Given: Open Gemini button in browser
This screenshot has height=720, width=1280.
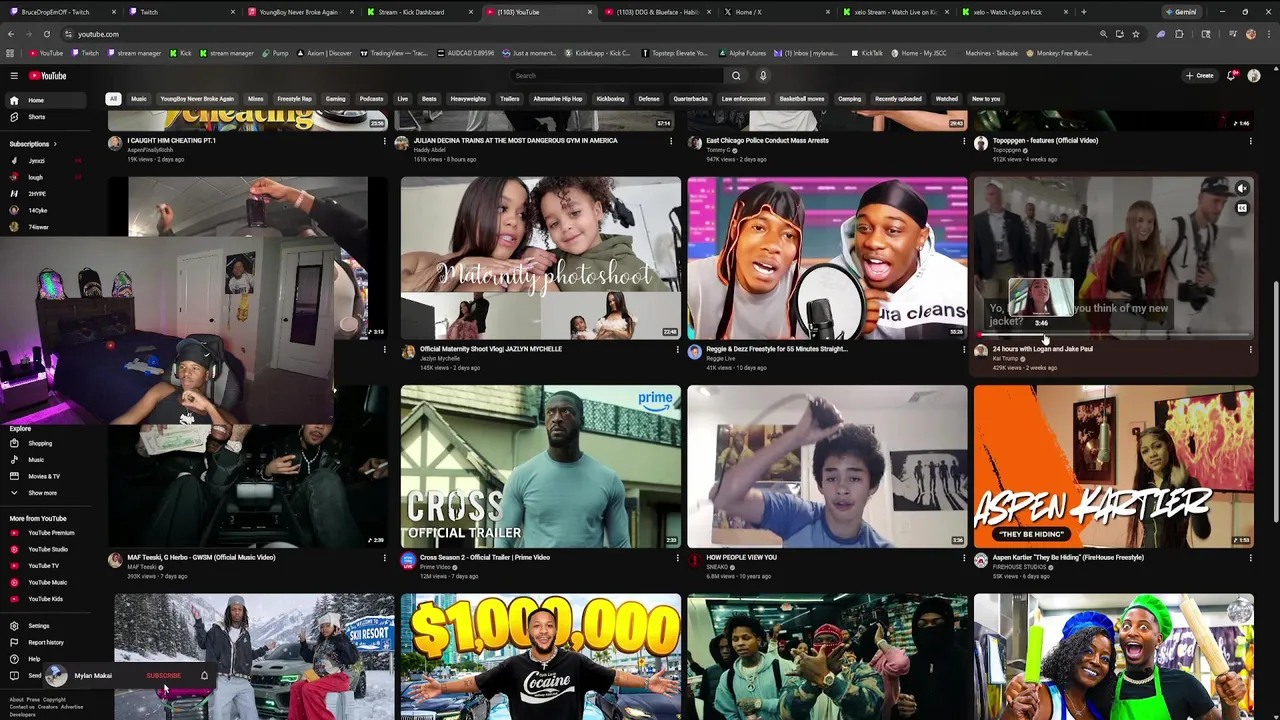Looking at the screenshot, I should tap(1181, 12).
